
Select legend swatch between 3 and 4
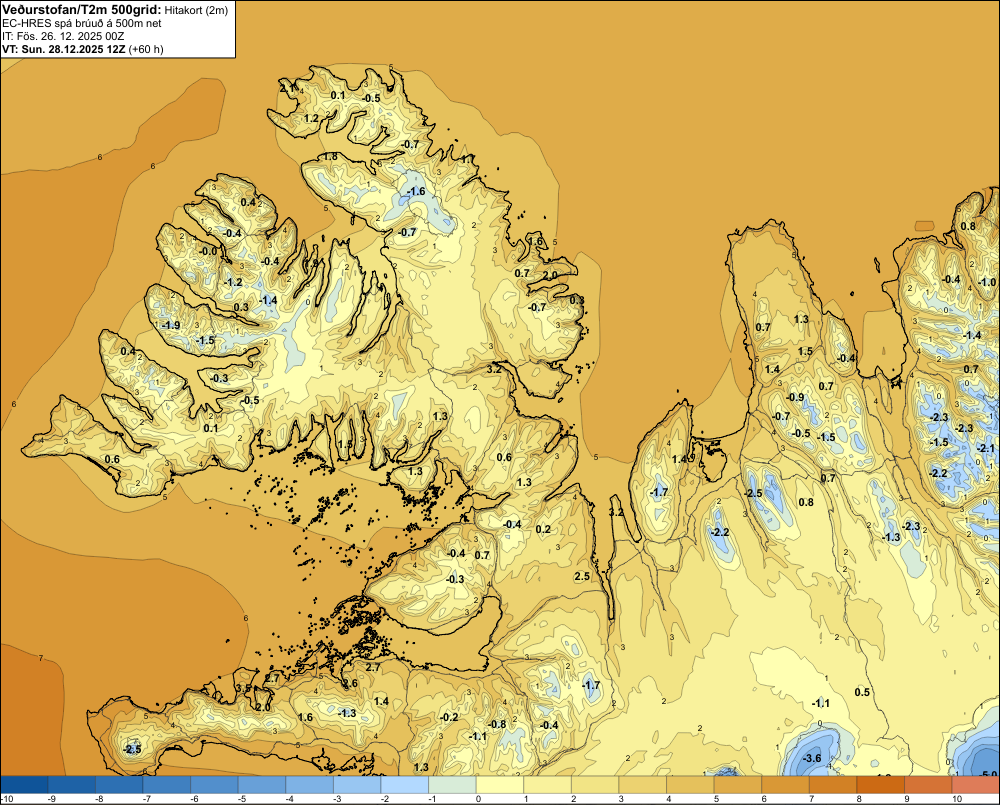click(643, 785)
